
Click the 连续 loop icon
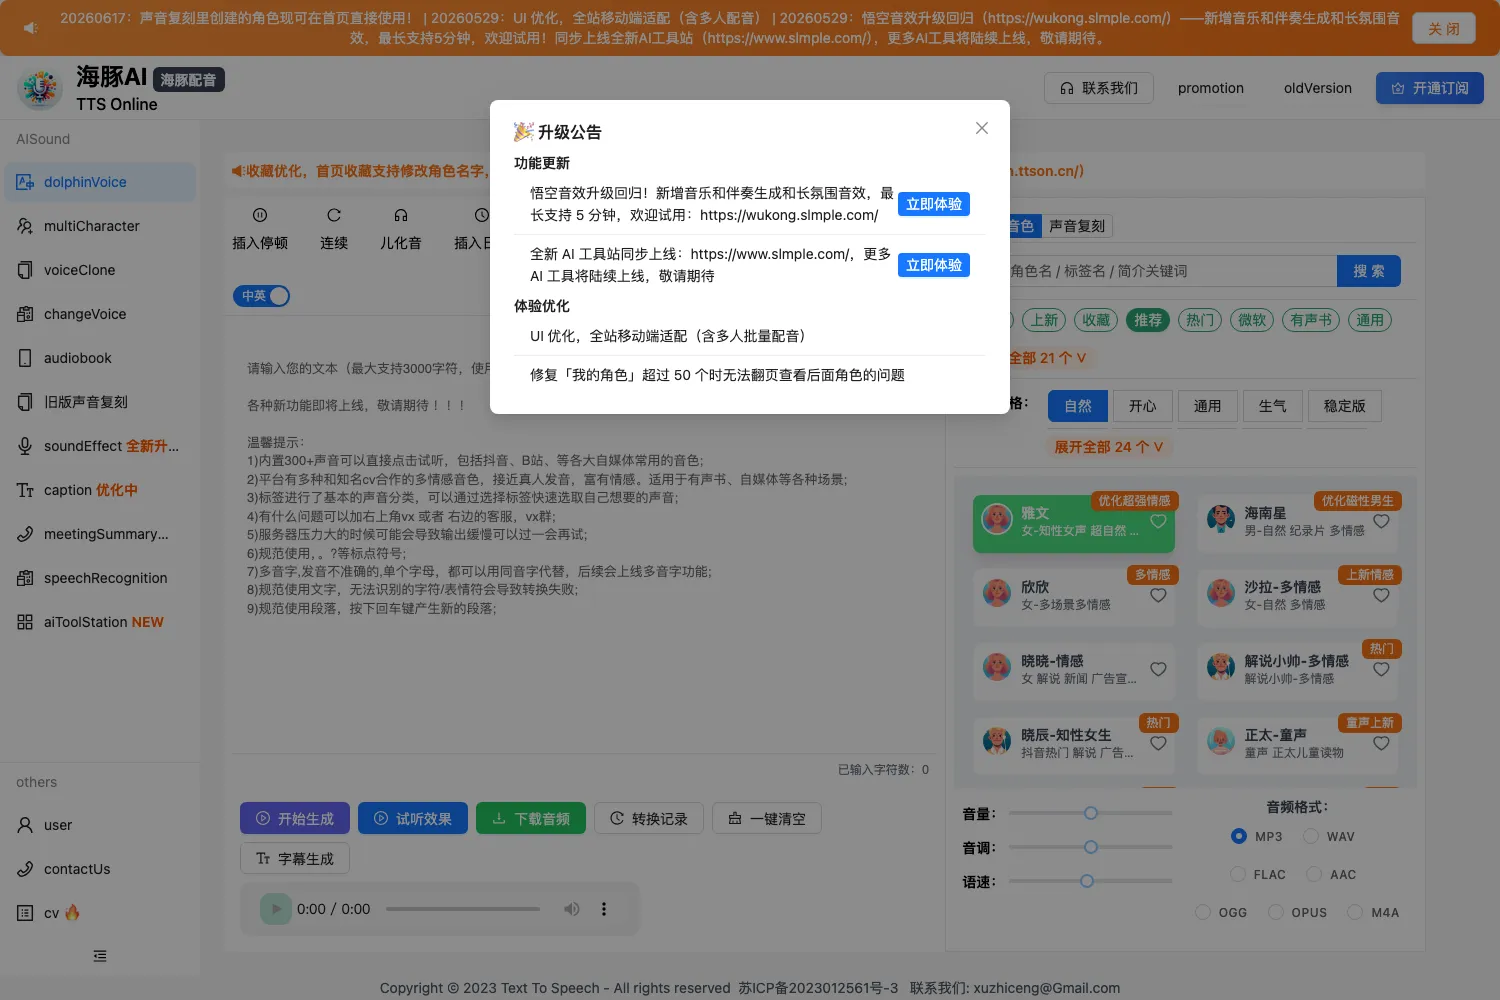tap(334, 215)
